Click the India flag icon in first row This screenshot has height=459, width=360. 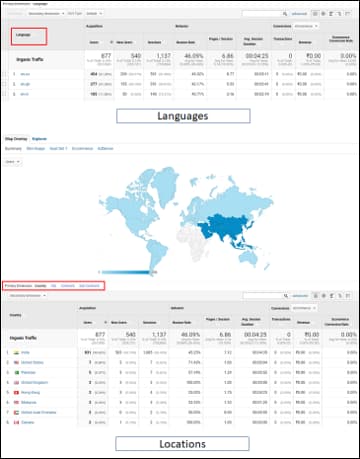(16, 352)
